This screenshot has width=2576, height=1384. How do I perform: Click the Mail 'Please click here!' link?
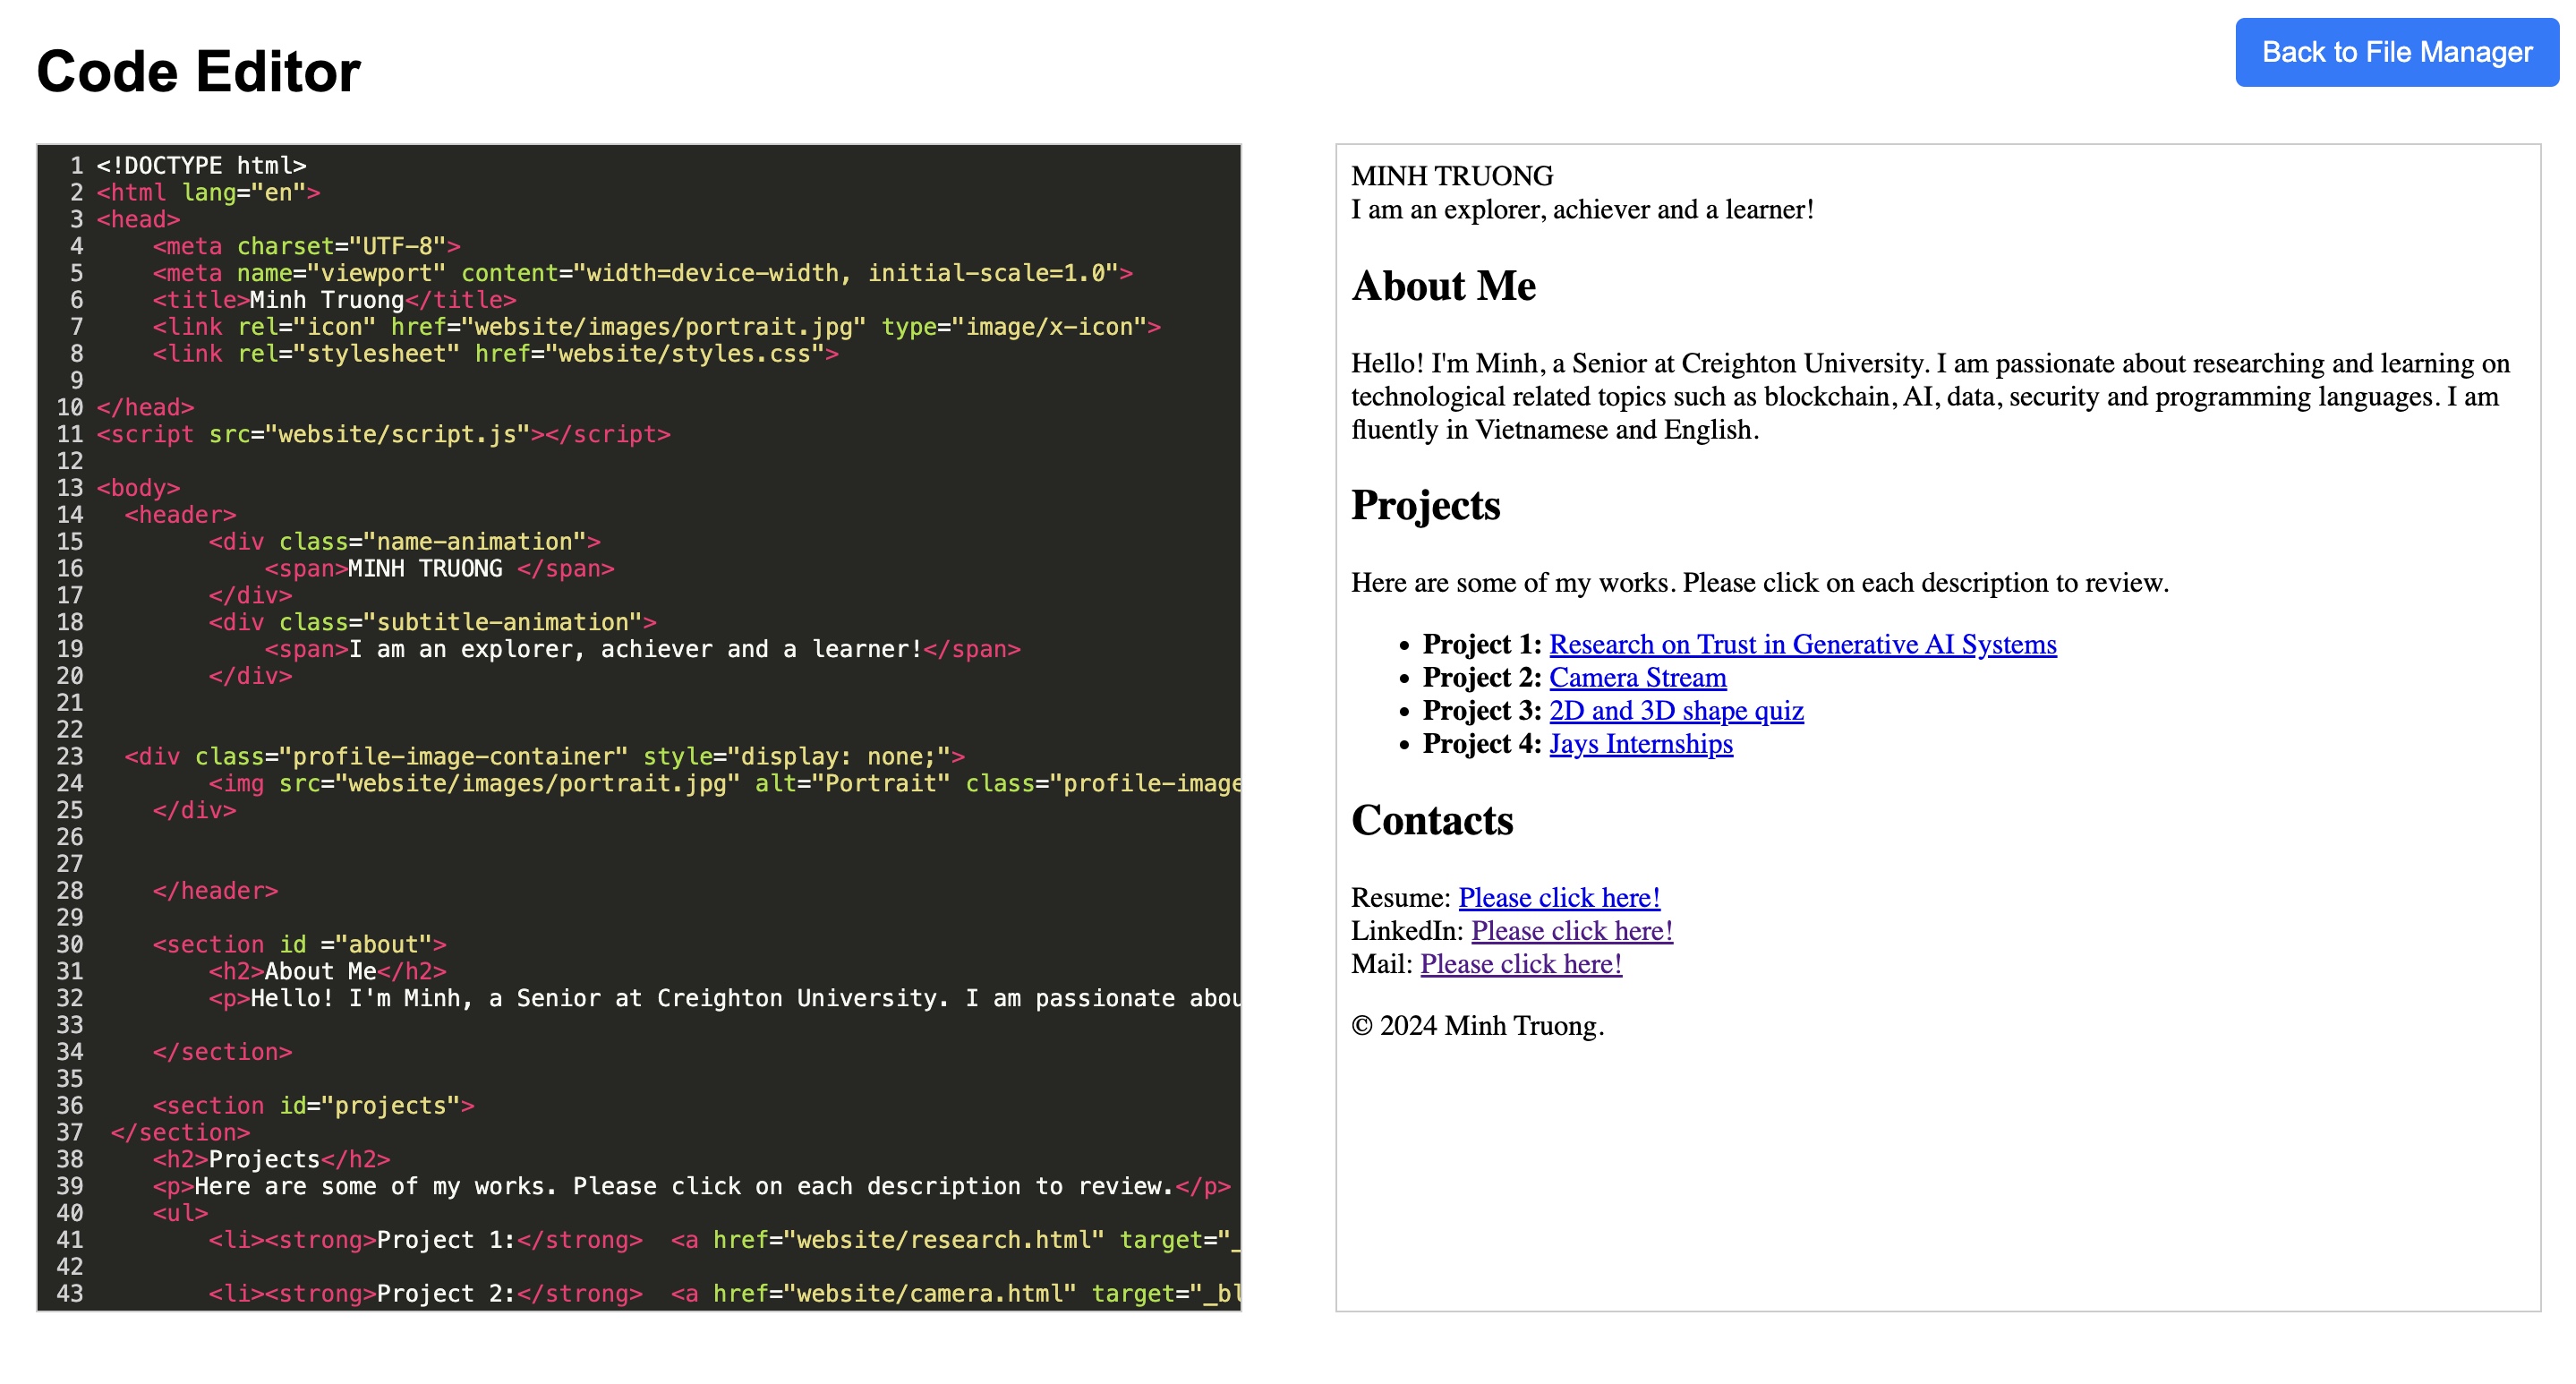point(1521,963)
